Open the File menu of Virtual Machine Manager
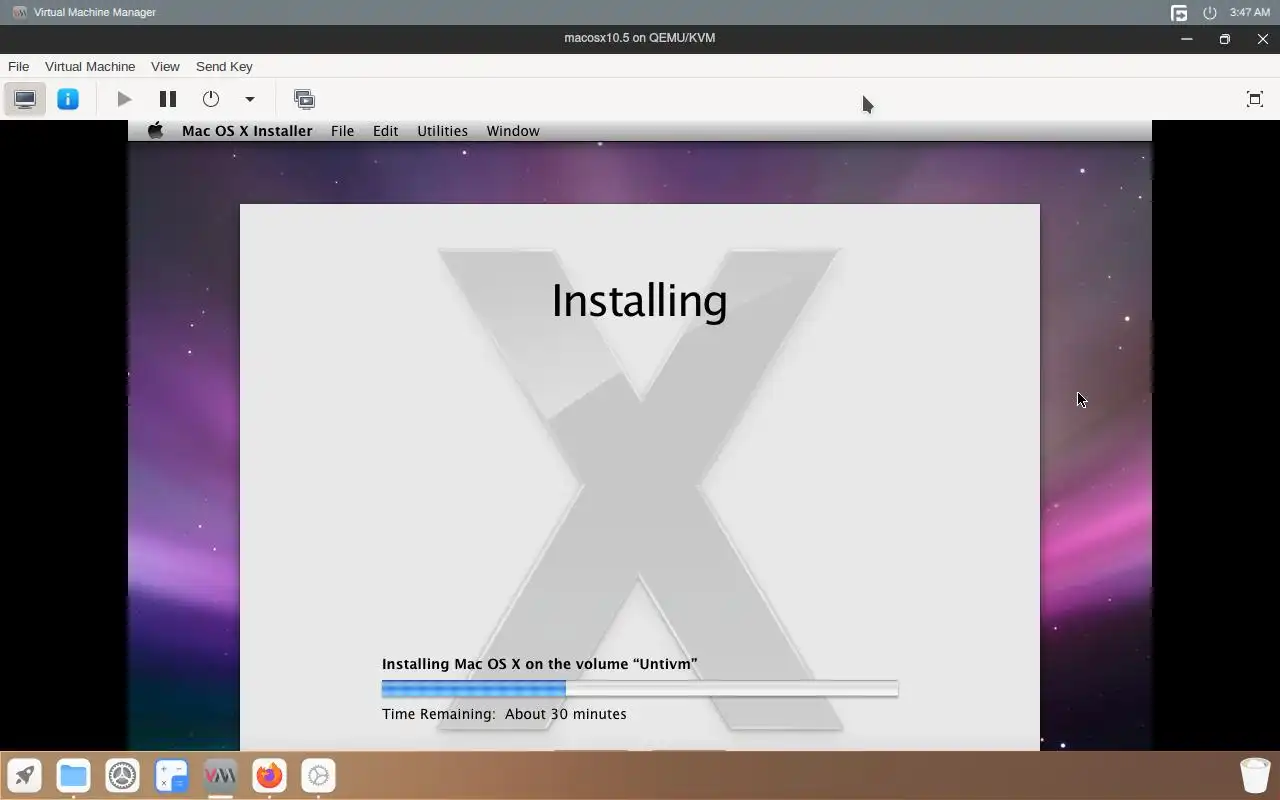Image resolution: width=1280 pixels, height=800 pixels. point(18,66)
